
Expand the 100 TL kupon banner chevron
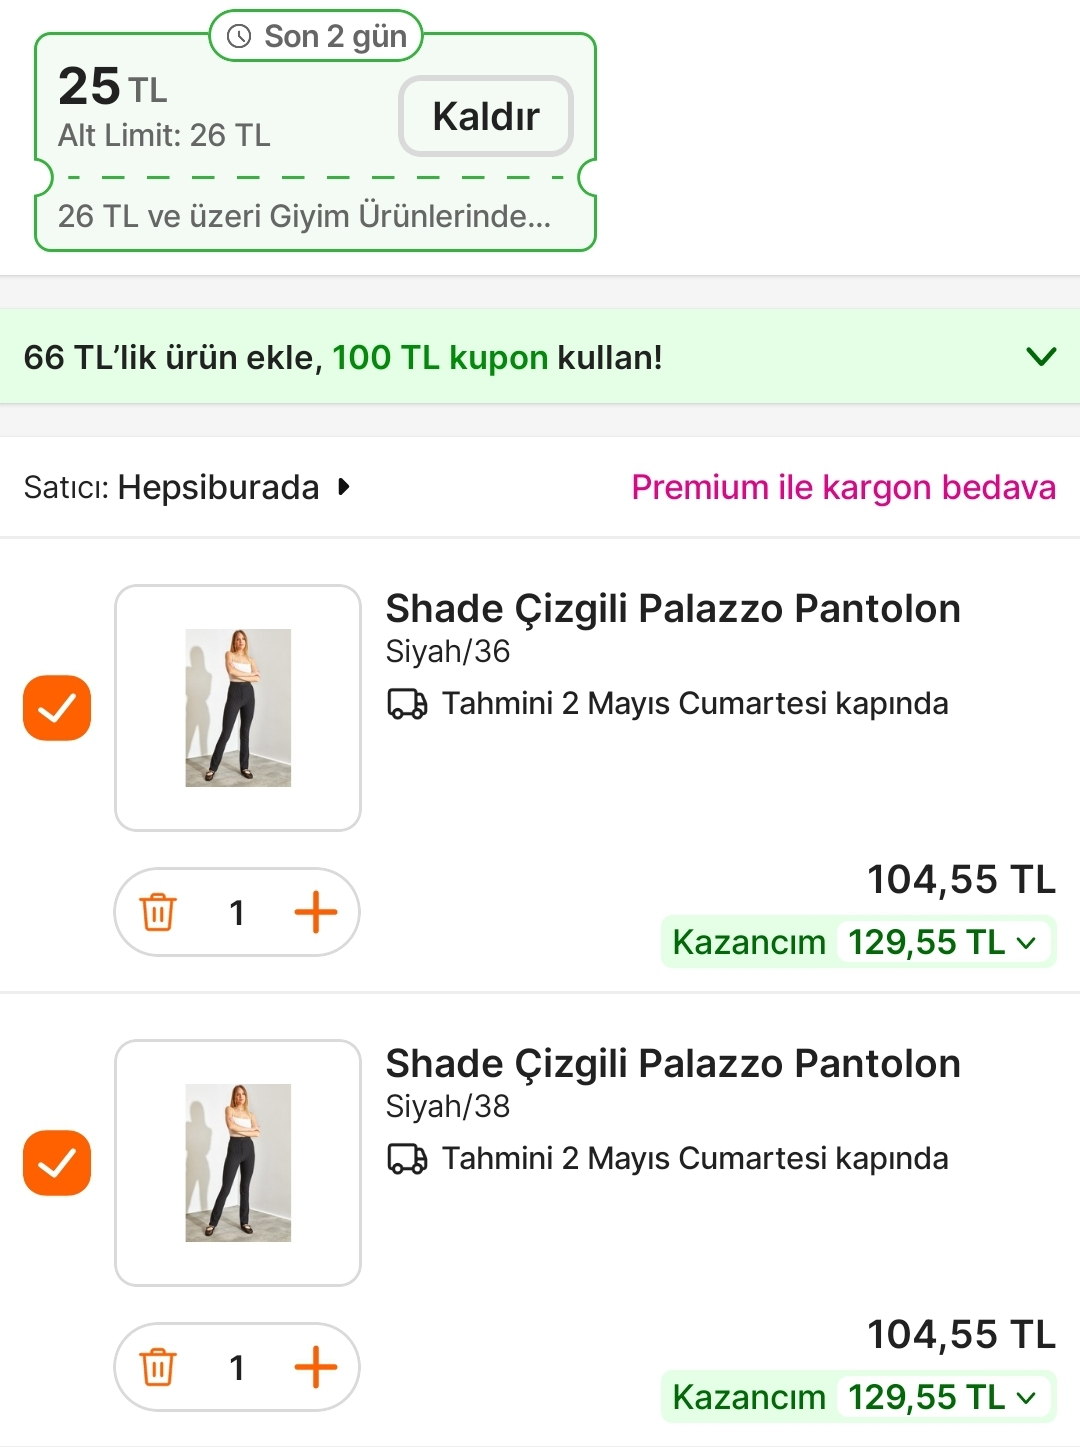tap(1041, 357)
